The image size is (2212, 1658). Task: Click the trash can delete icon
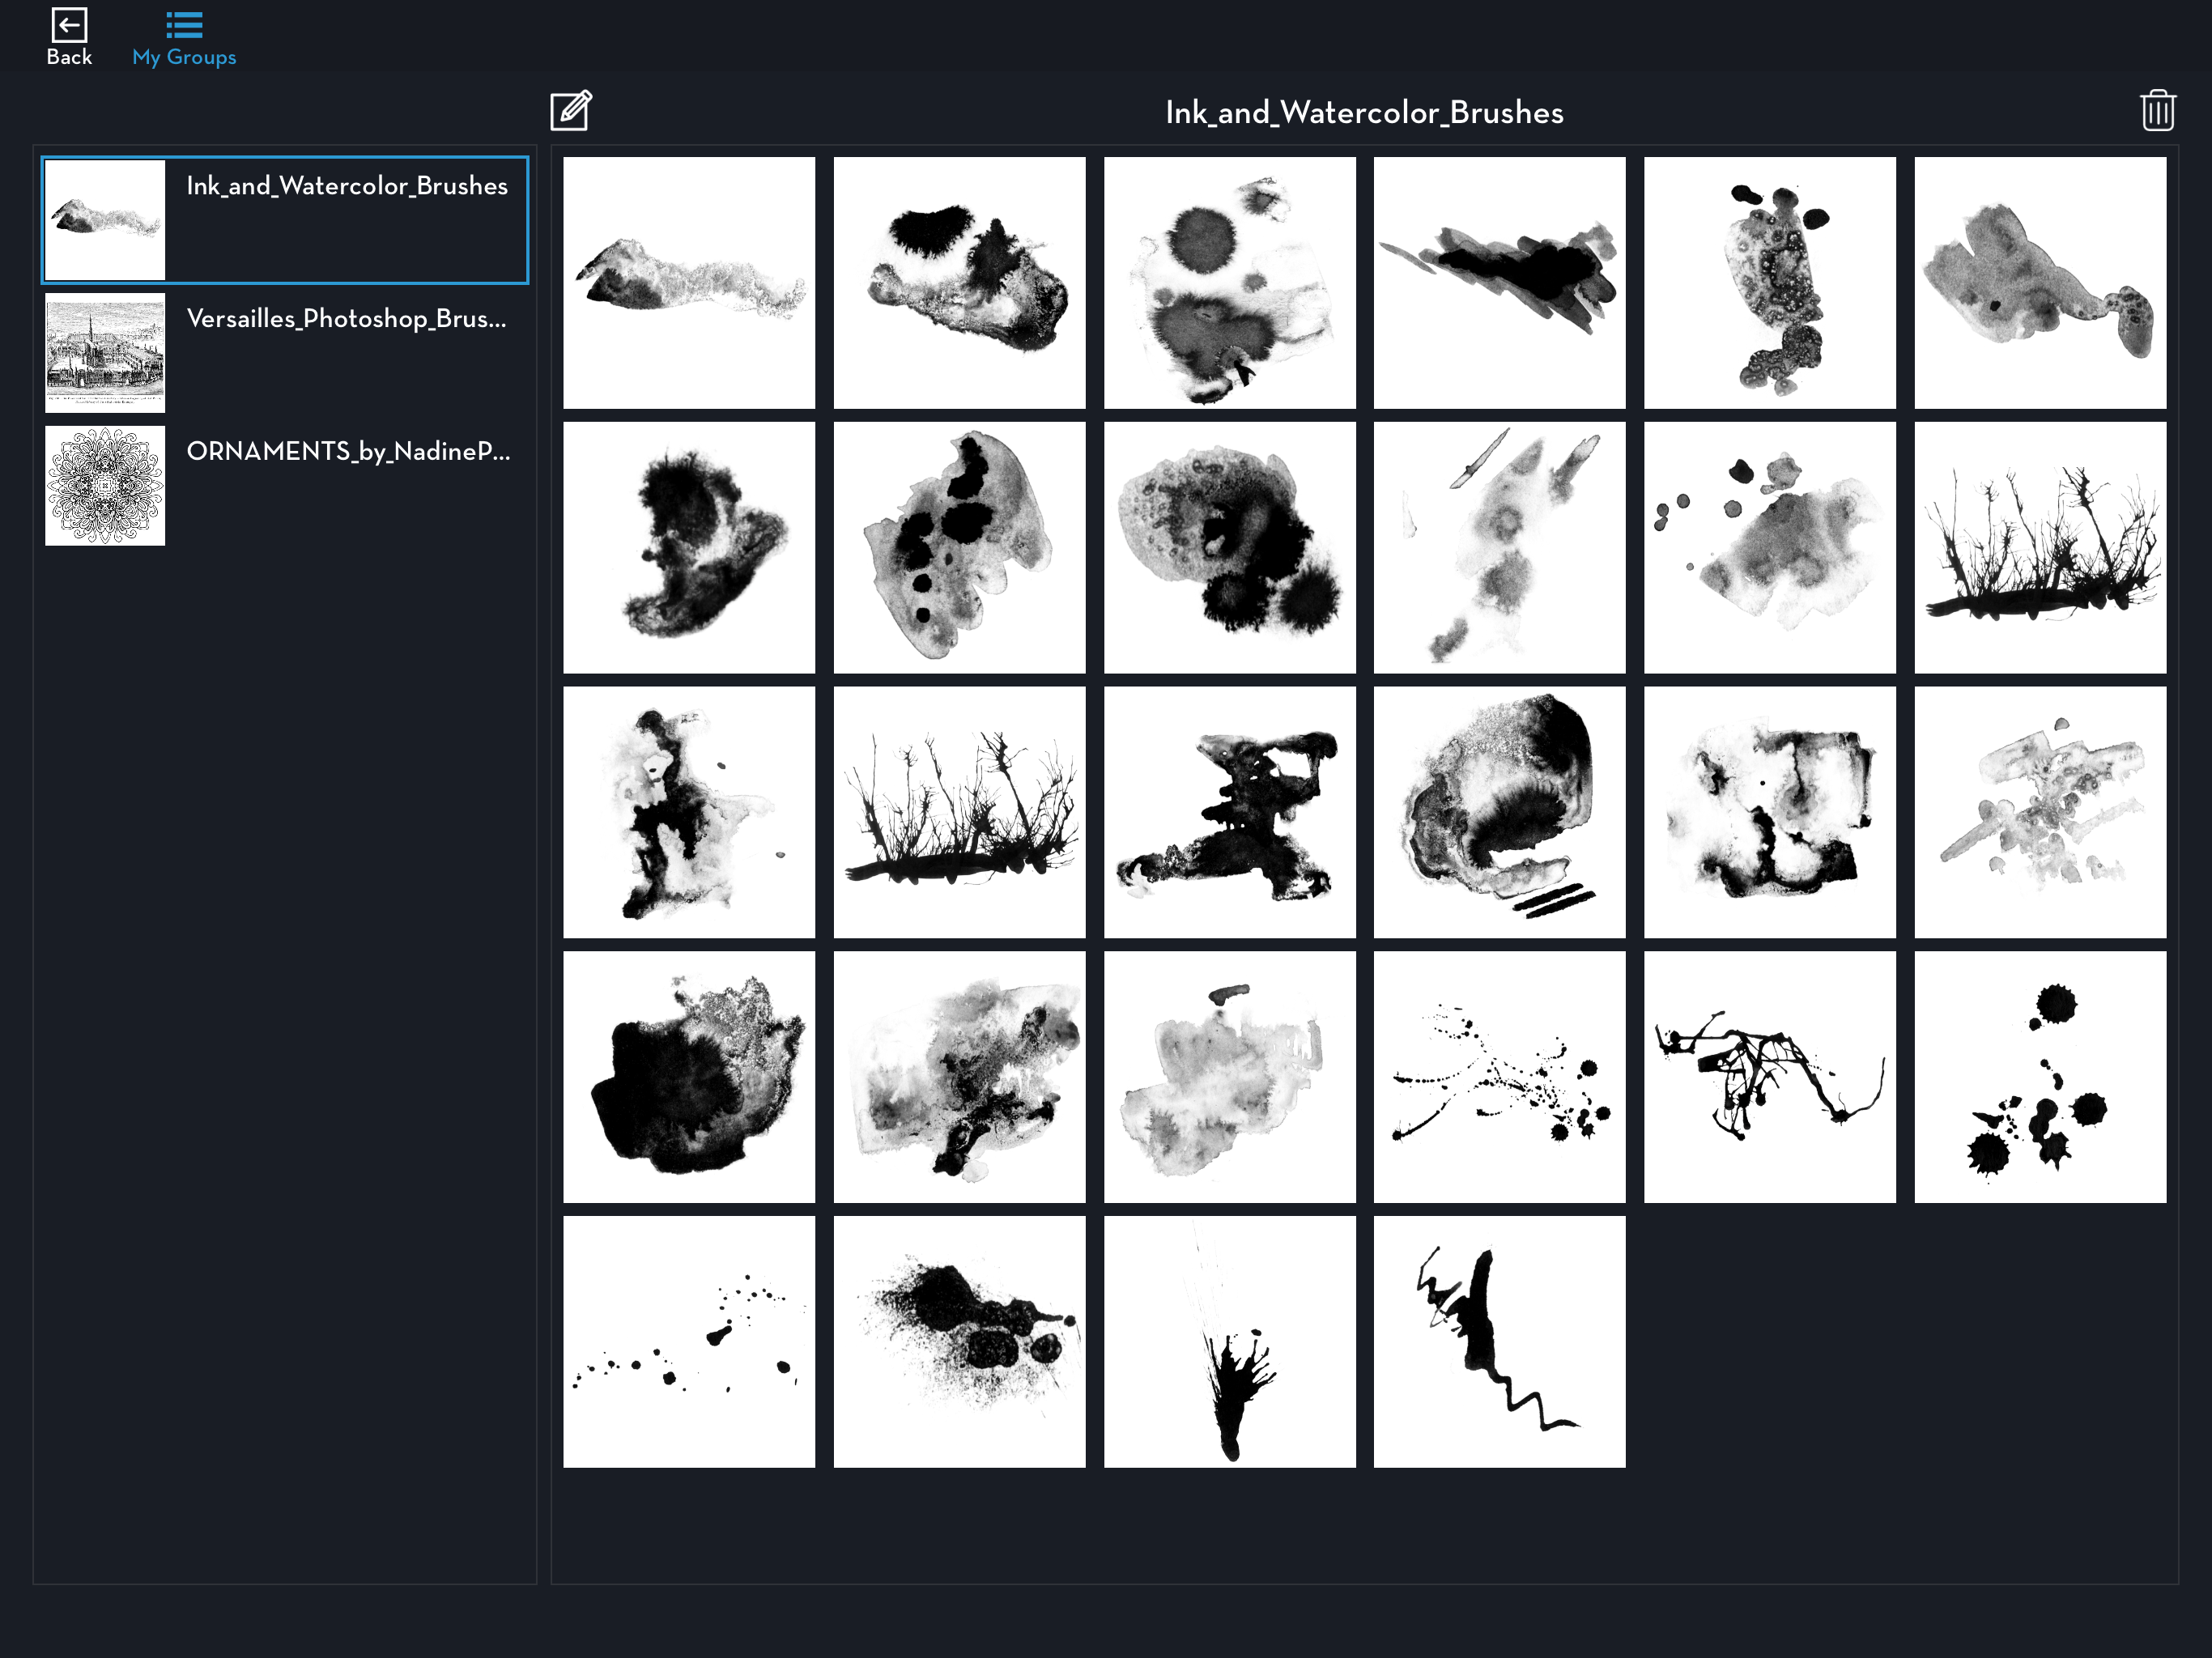[x=2157, y=111]
